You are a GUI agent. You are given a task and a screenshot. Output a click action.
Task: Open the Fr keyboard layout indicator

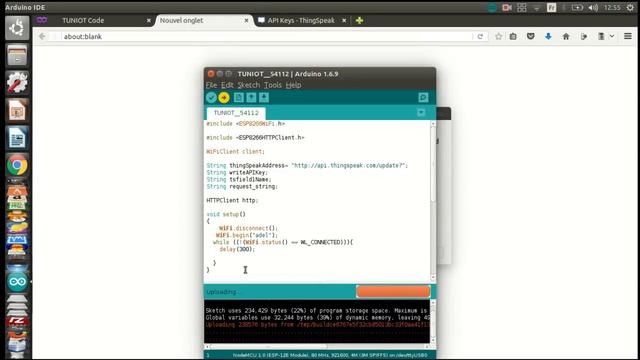[x=551, y=8]
